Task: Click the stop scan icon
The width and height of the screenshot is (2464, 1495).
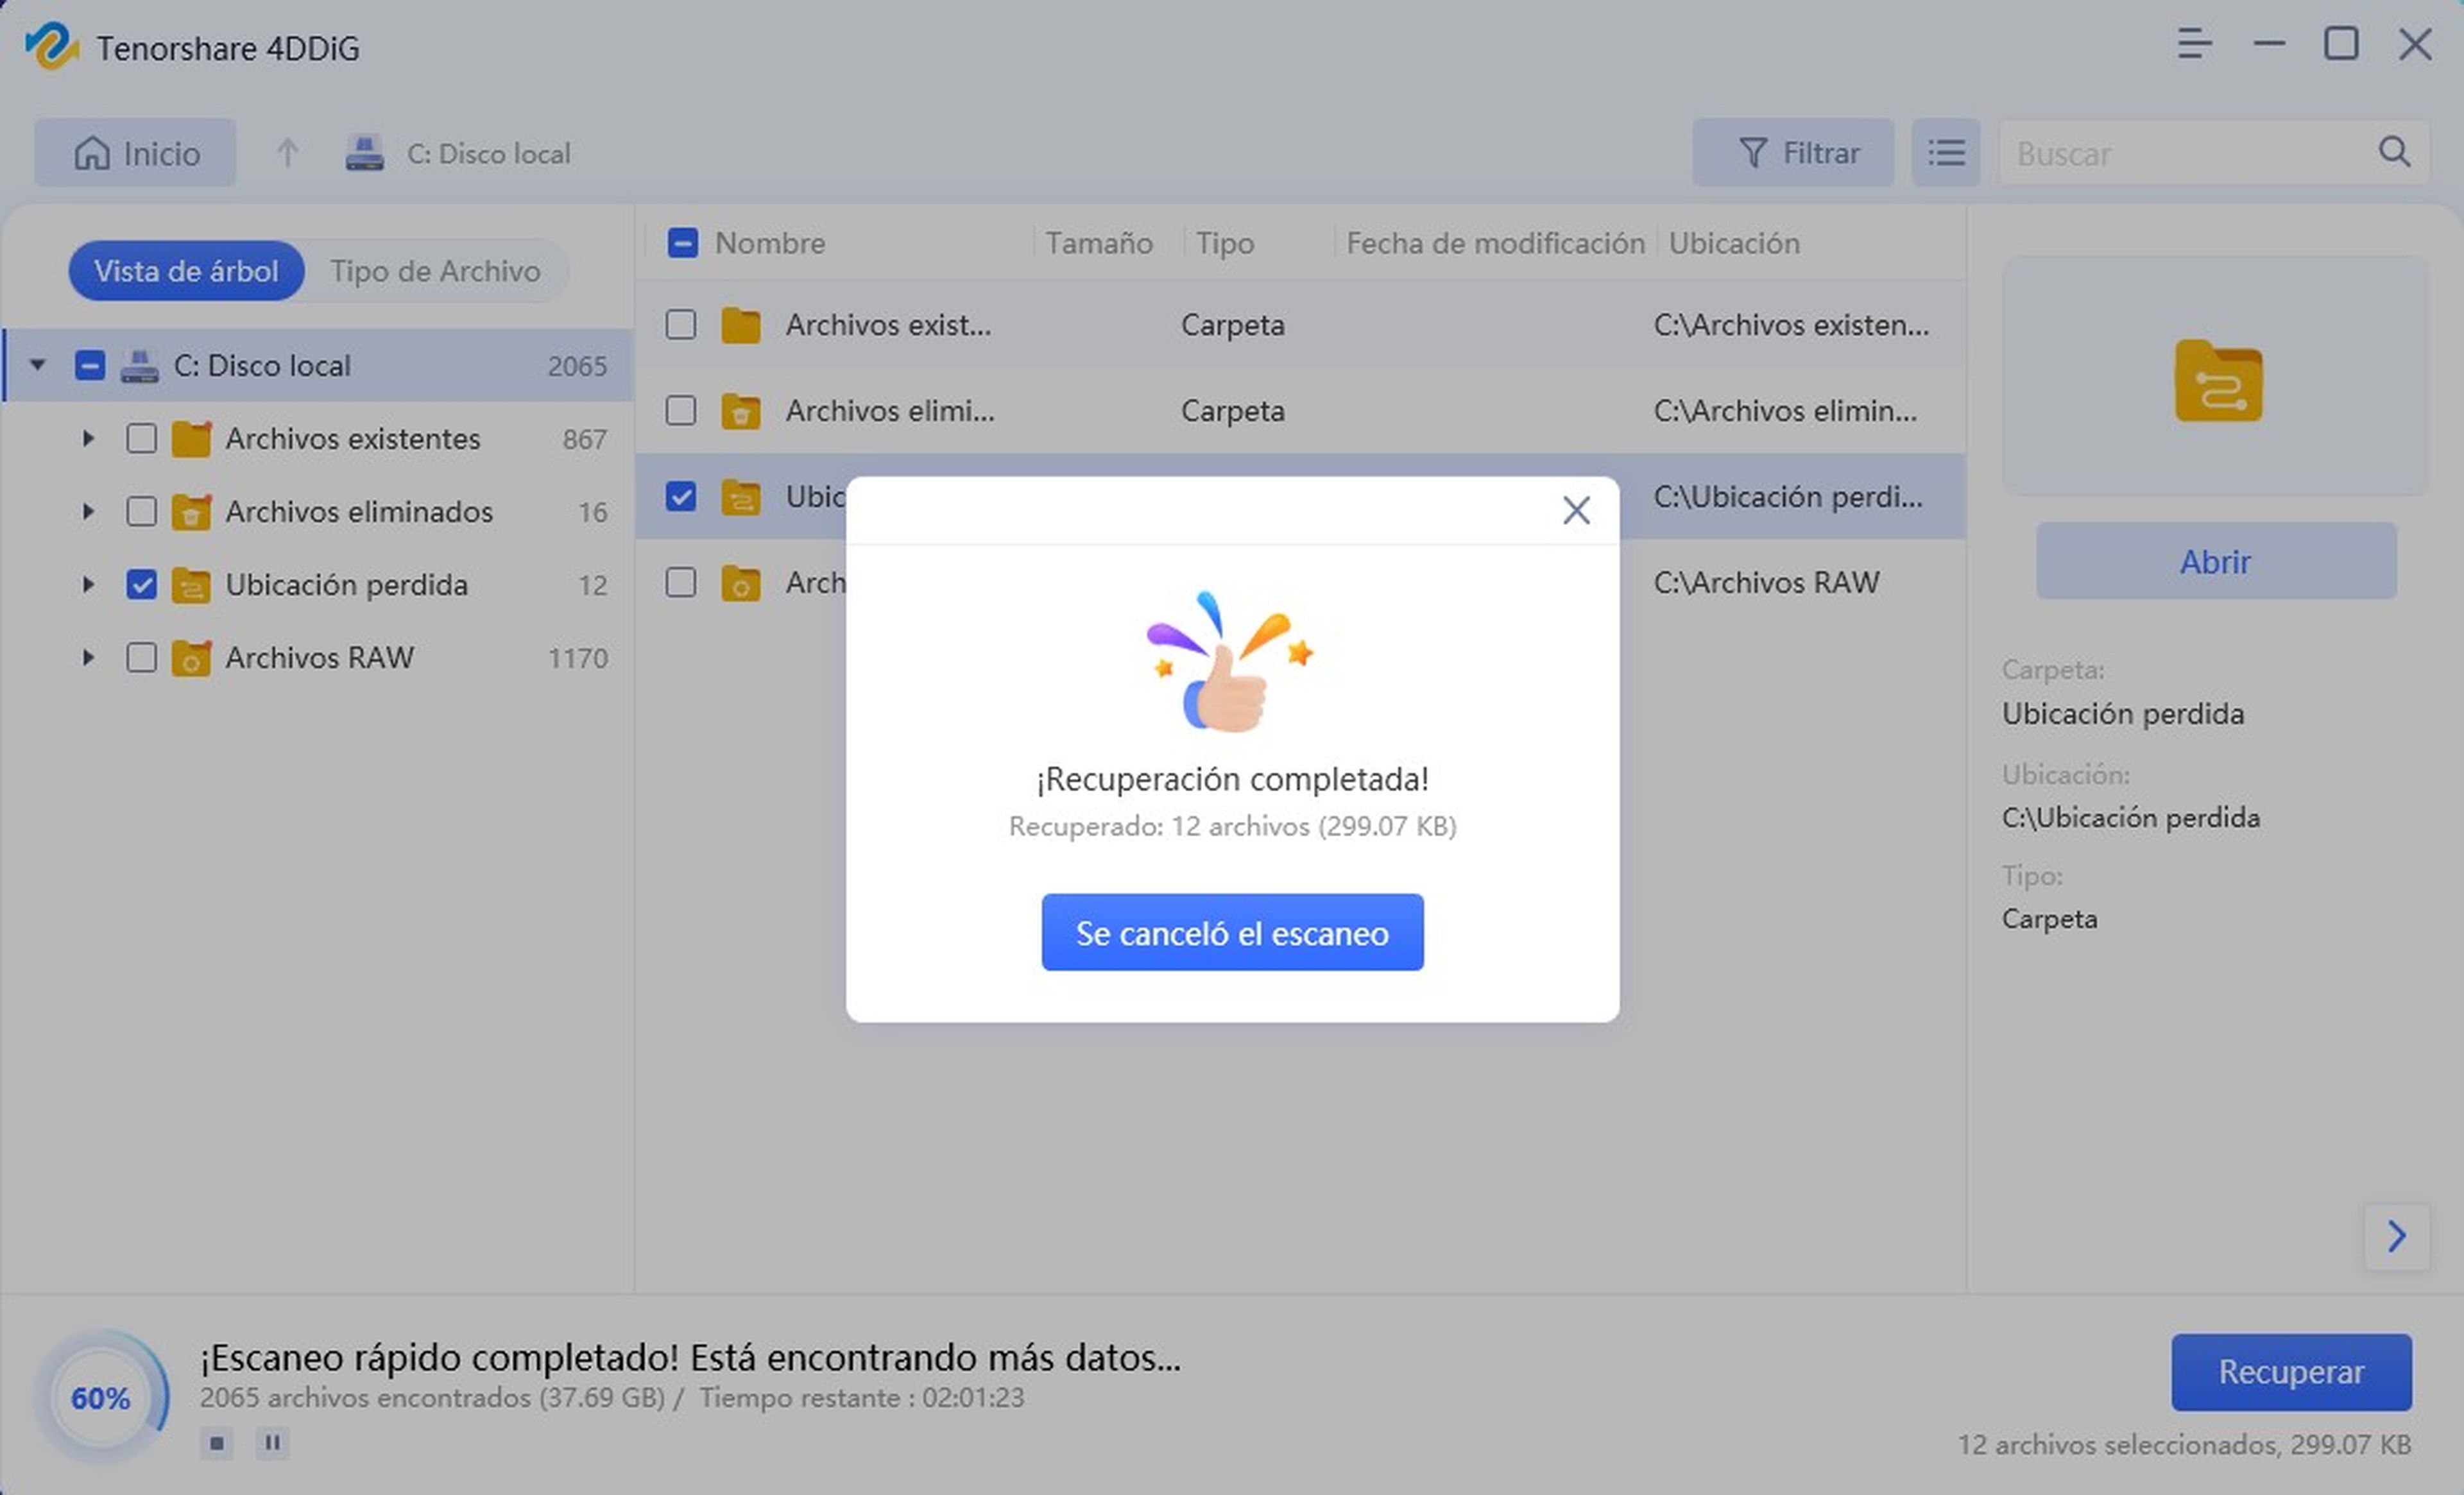Action: 216,1443
